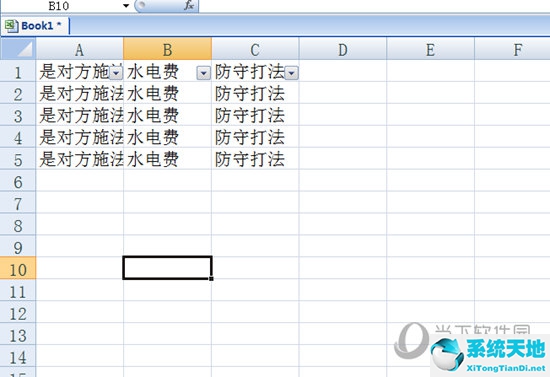Click cell C5 containing 防守打法
This screenshot has width=550, height=377.
pyautogui.click(x=255, y=159)
